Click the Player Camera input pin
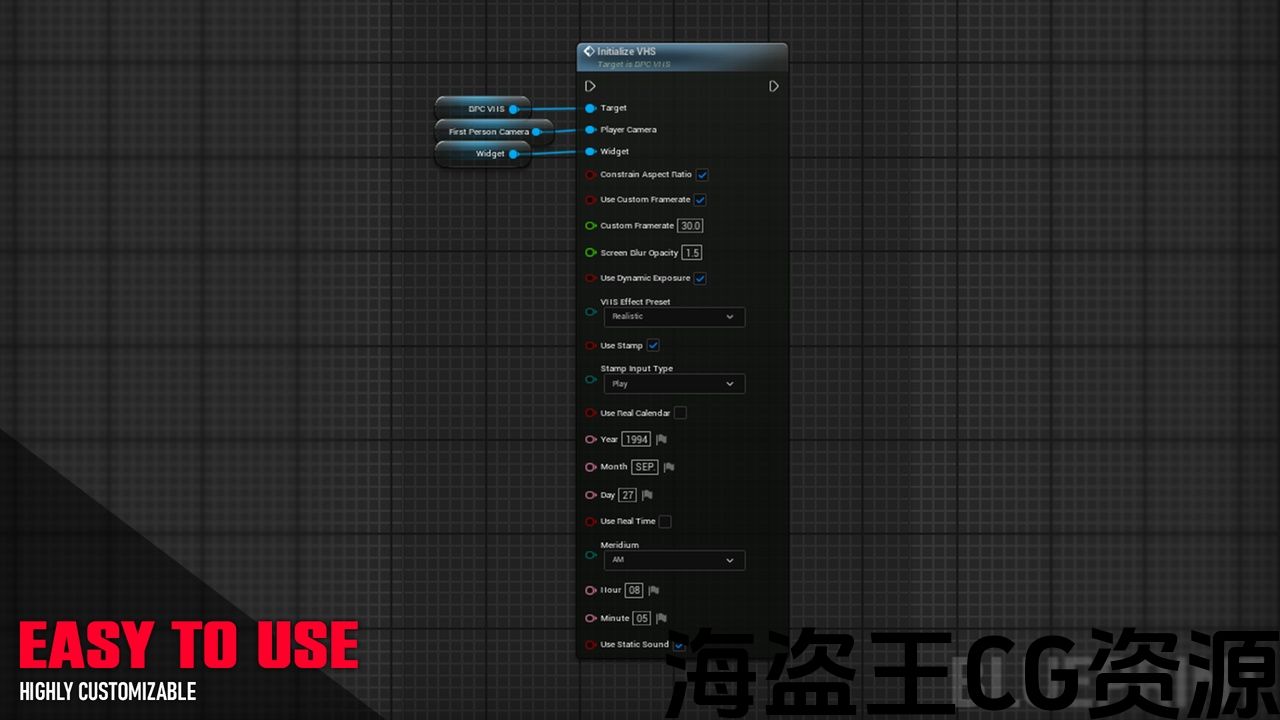 pos(590,130)
